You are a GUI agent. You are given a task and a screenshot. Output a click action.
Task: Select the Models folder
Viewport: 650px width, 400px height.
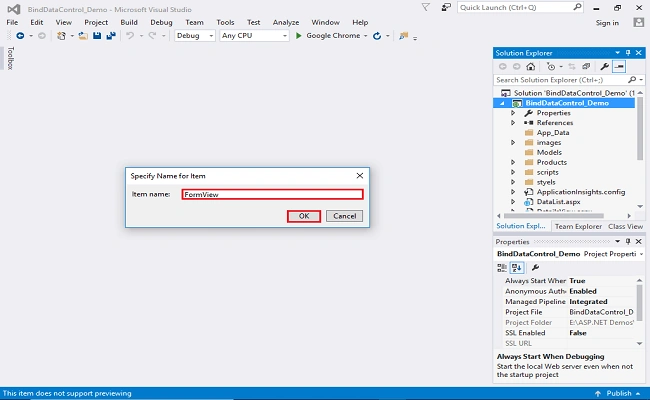[549, 153]
